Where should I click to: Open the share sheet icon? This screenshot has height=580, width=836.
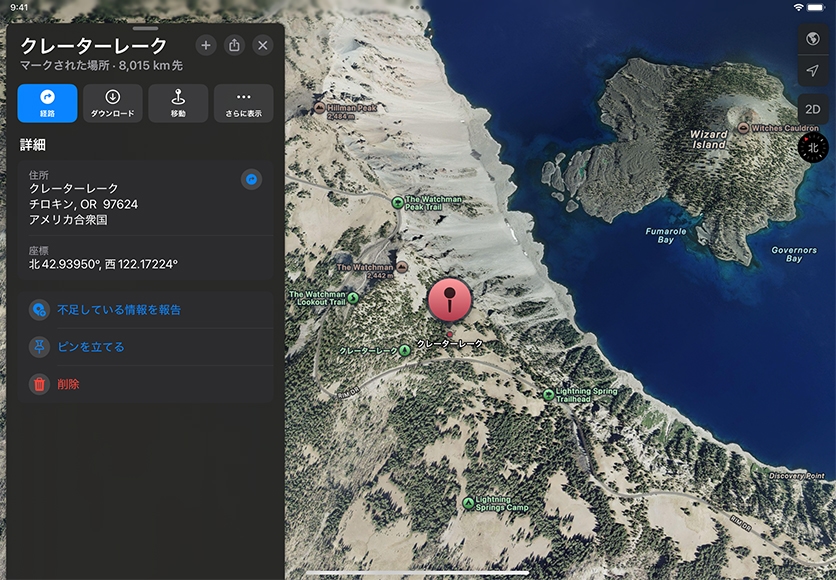pyautogui.click(x=234, y=45)
